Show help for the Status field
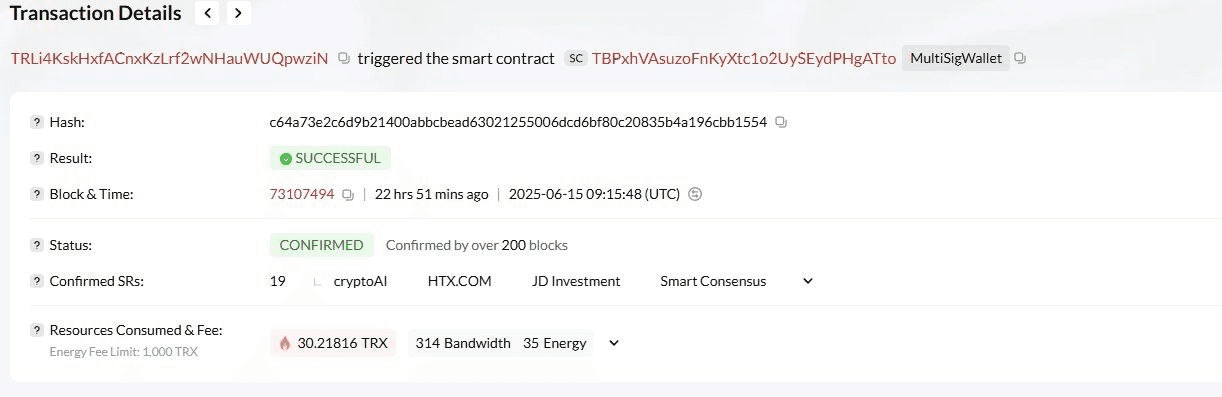 [37, 245]
